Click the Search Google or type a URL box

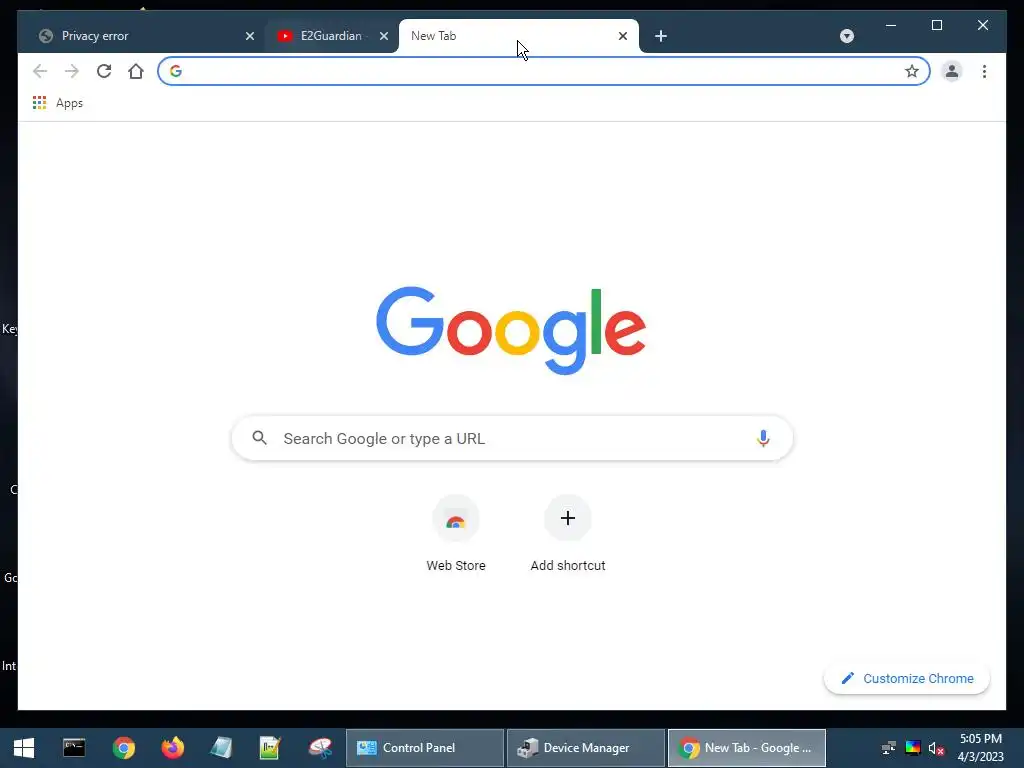click(512, 438)
